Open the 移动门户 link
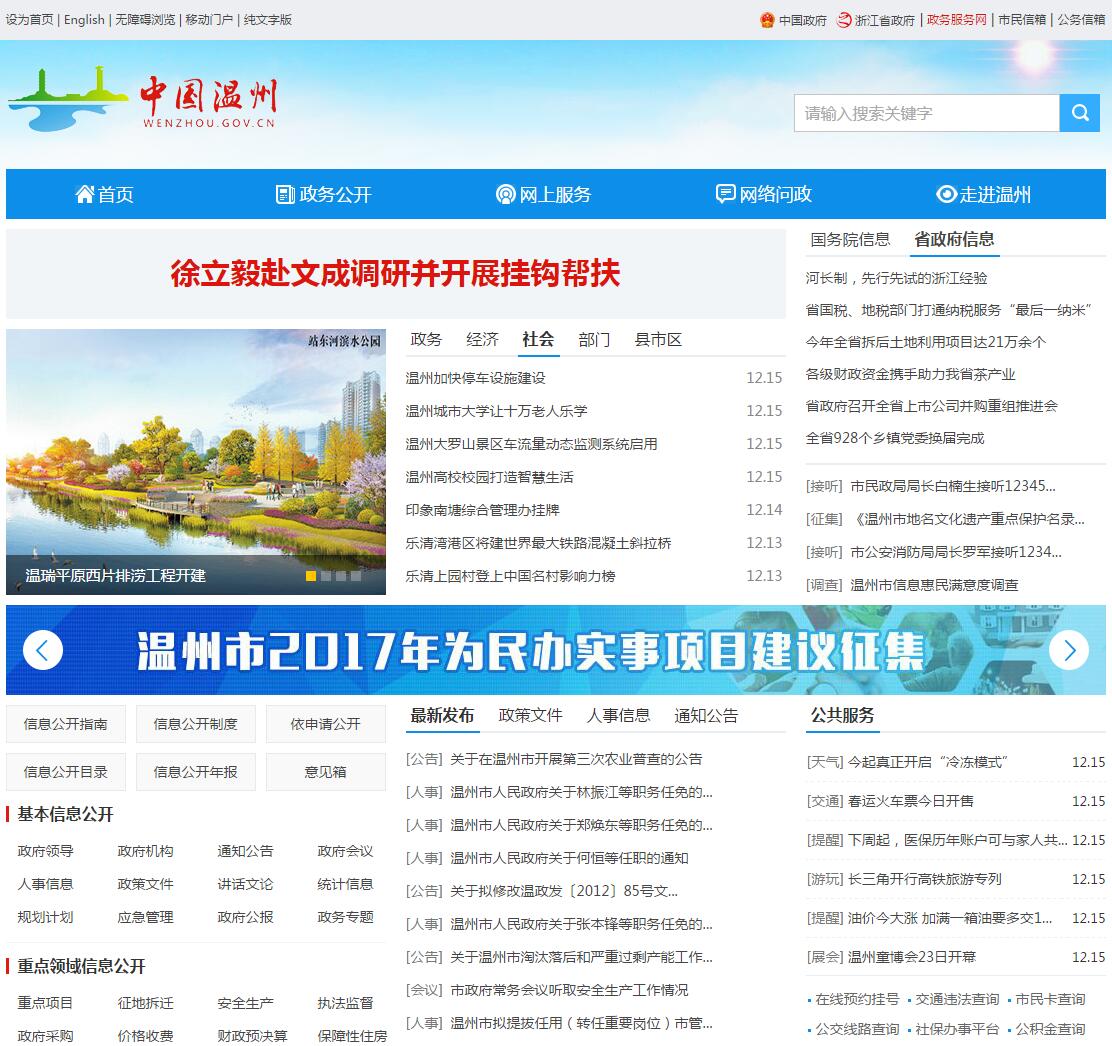This screenshot has width=1112, height=1046. coord(209,20)
